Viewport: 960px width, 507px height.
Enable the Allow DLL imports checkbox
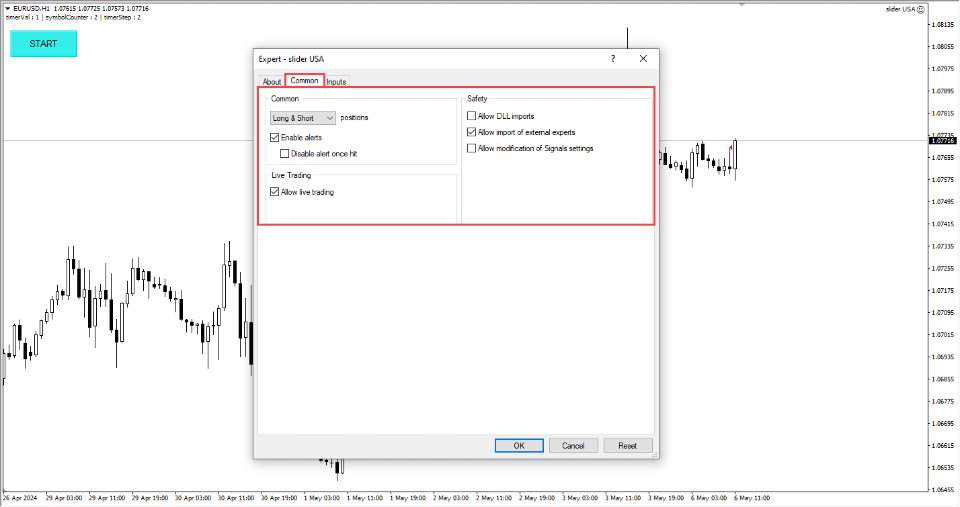click(472, 116)
